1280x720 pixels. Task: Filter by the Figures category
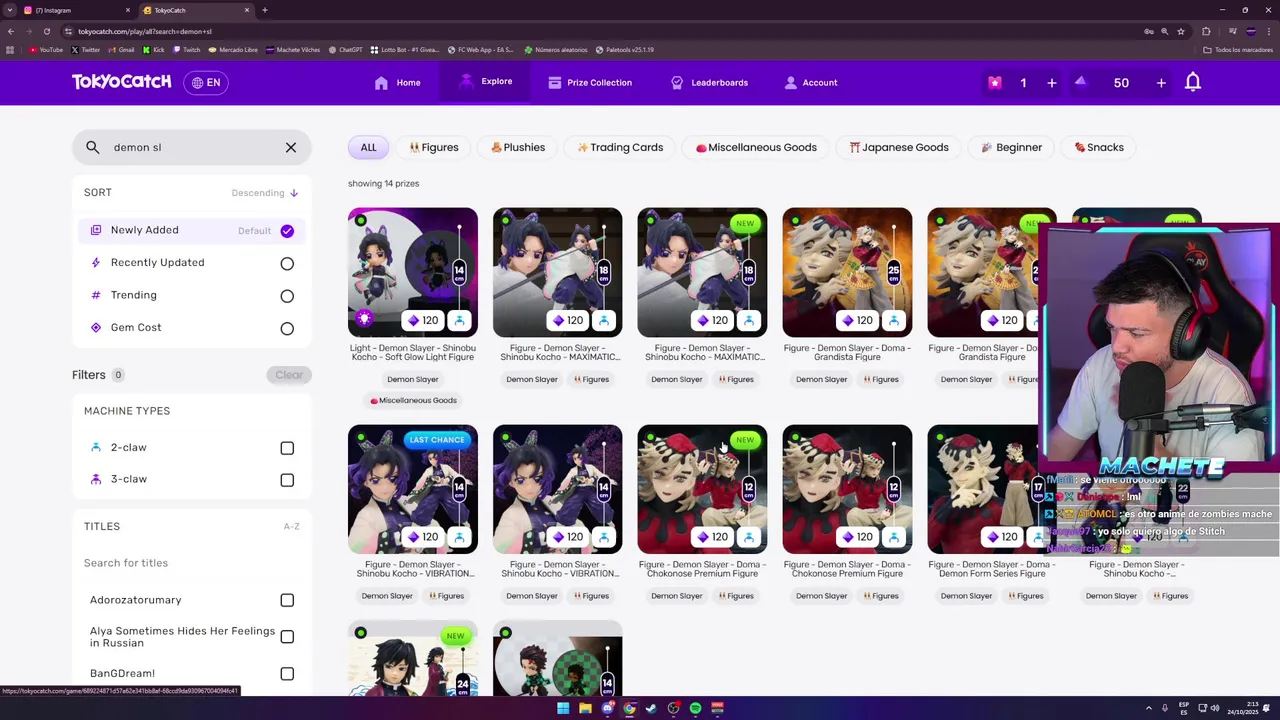coord(433,147)
